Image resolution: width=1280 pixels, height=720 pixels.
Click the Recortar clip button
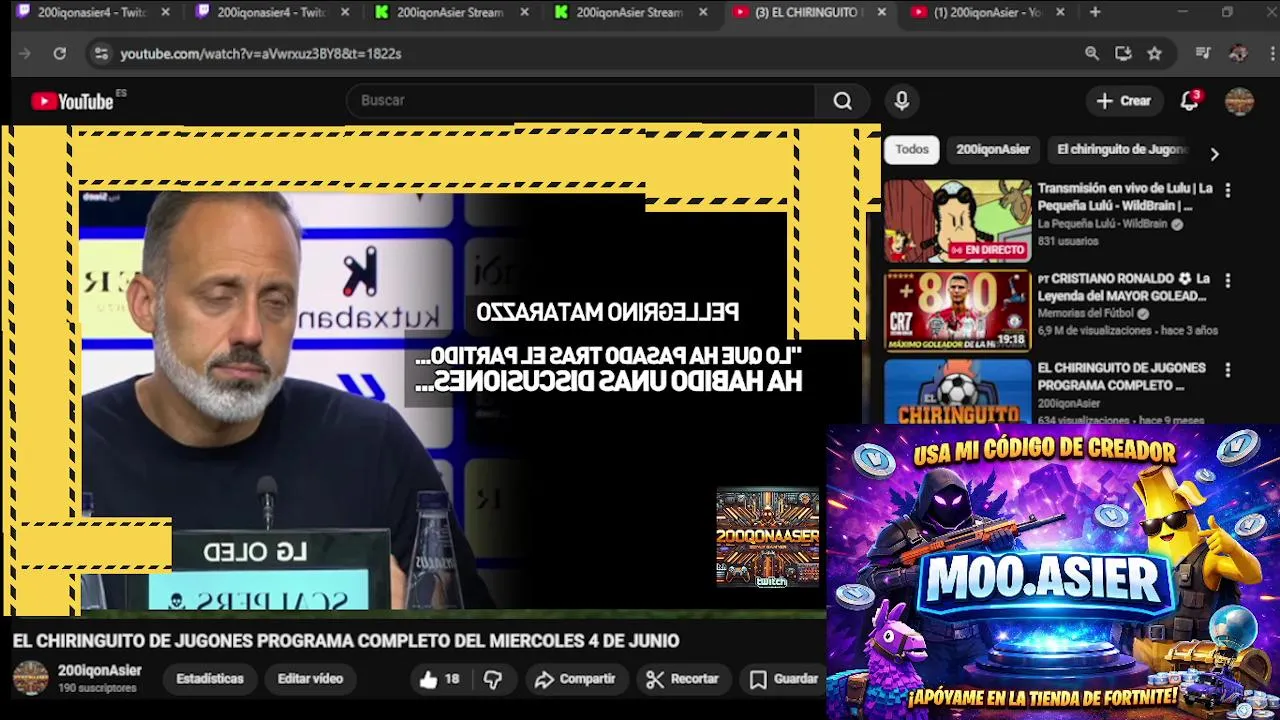682,679
